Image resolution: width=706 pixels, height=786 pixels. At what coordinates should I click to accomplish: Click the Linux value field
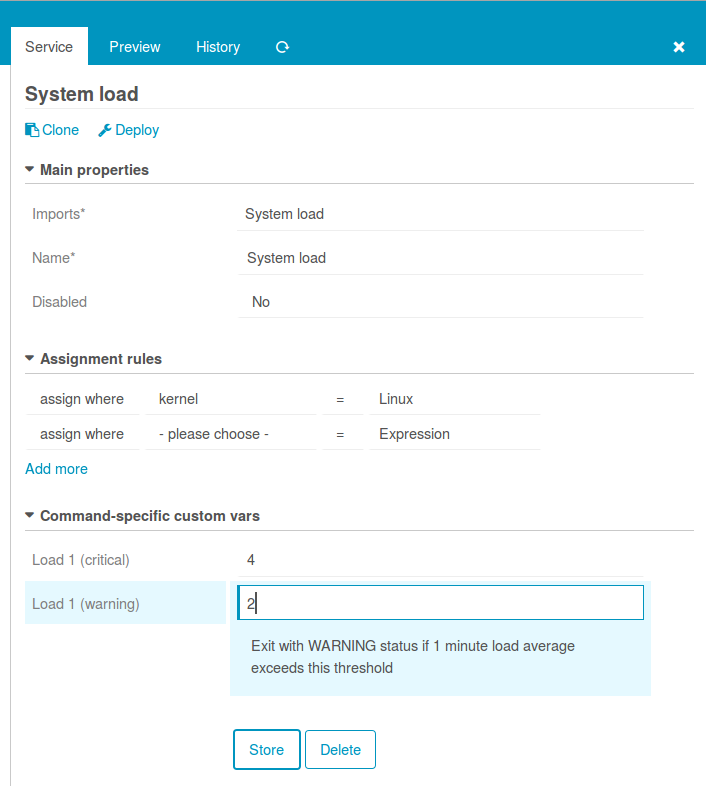coord(455,399)
